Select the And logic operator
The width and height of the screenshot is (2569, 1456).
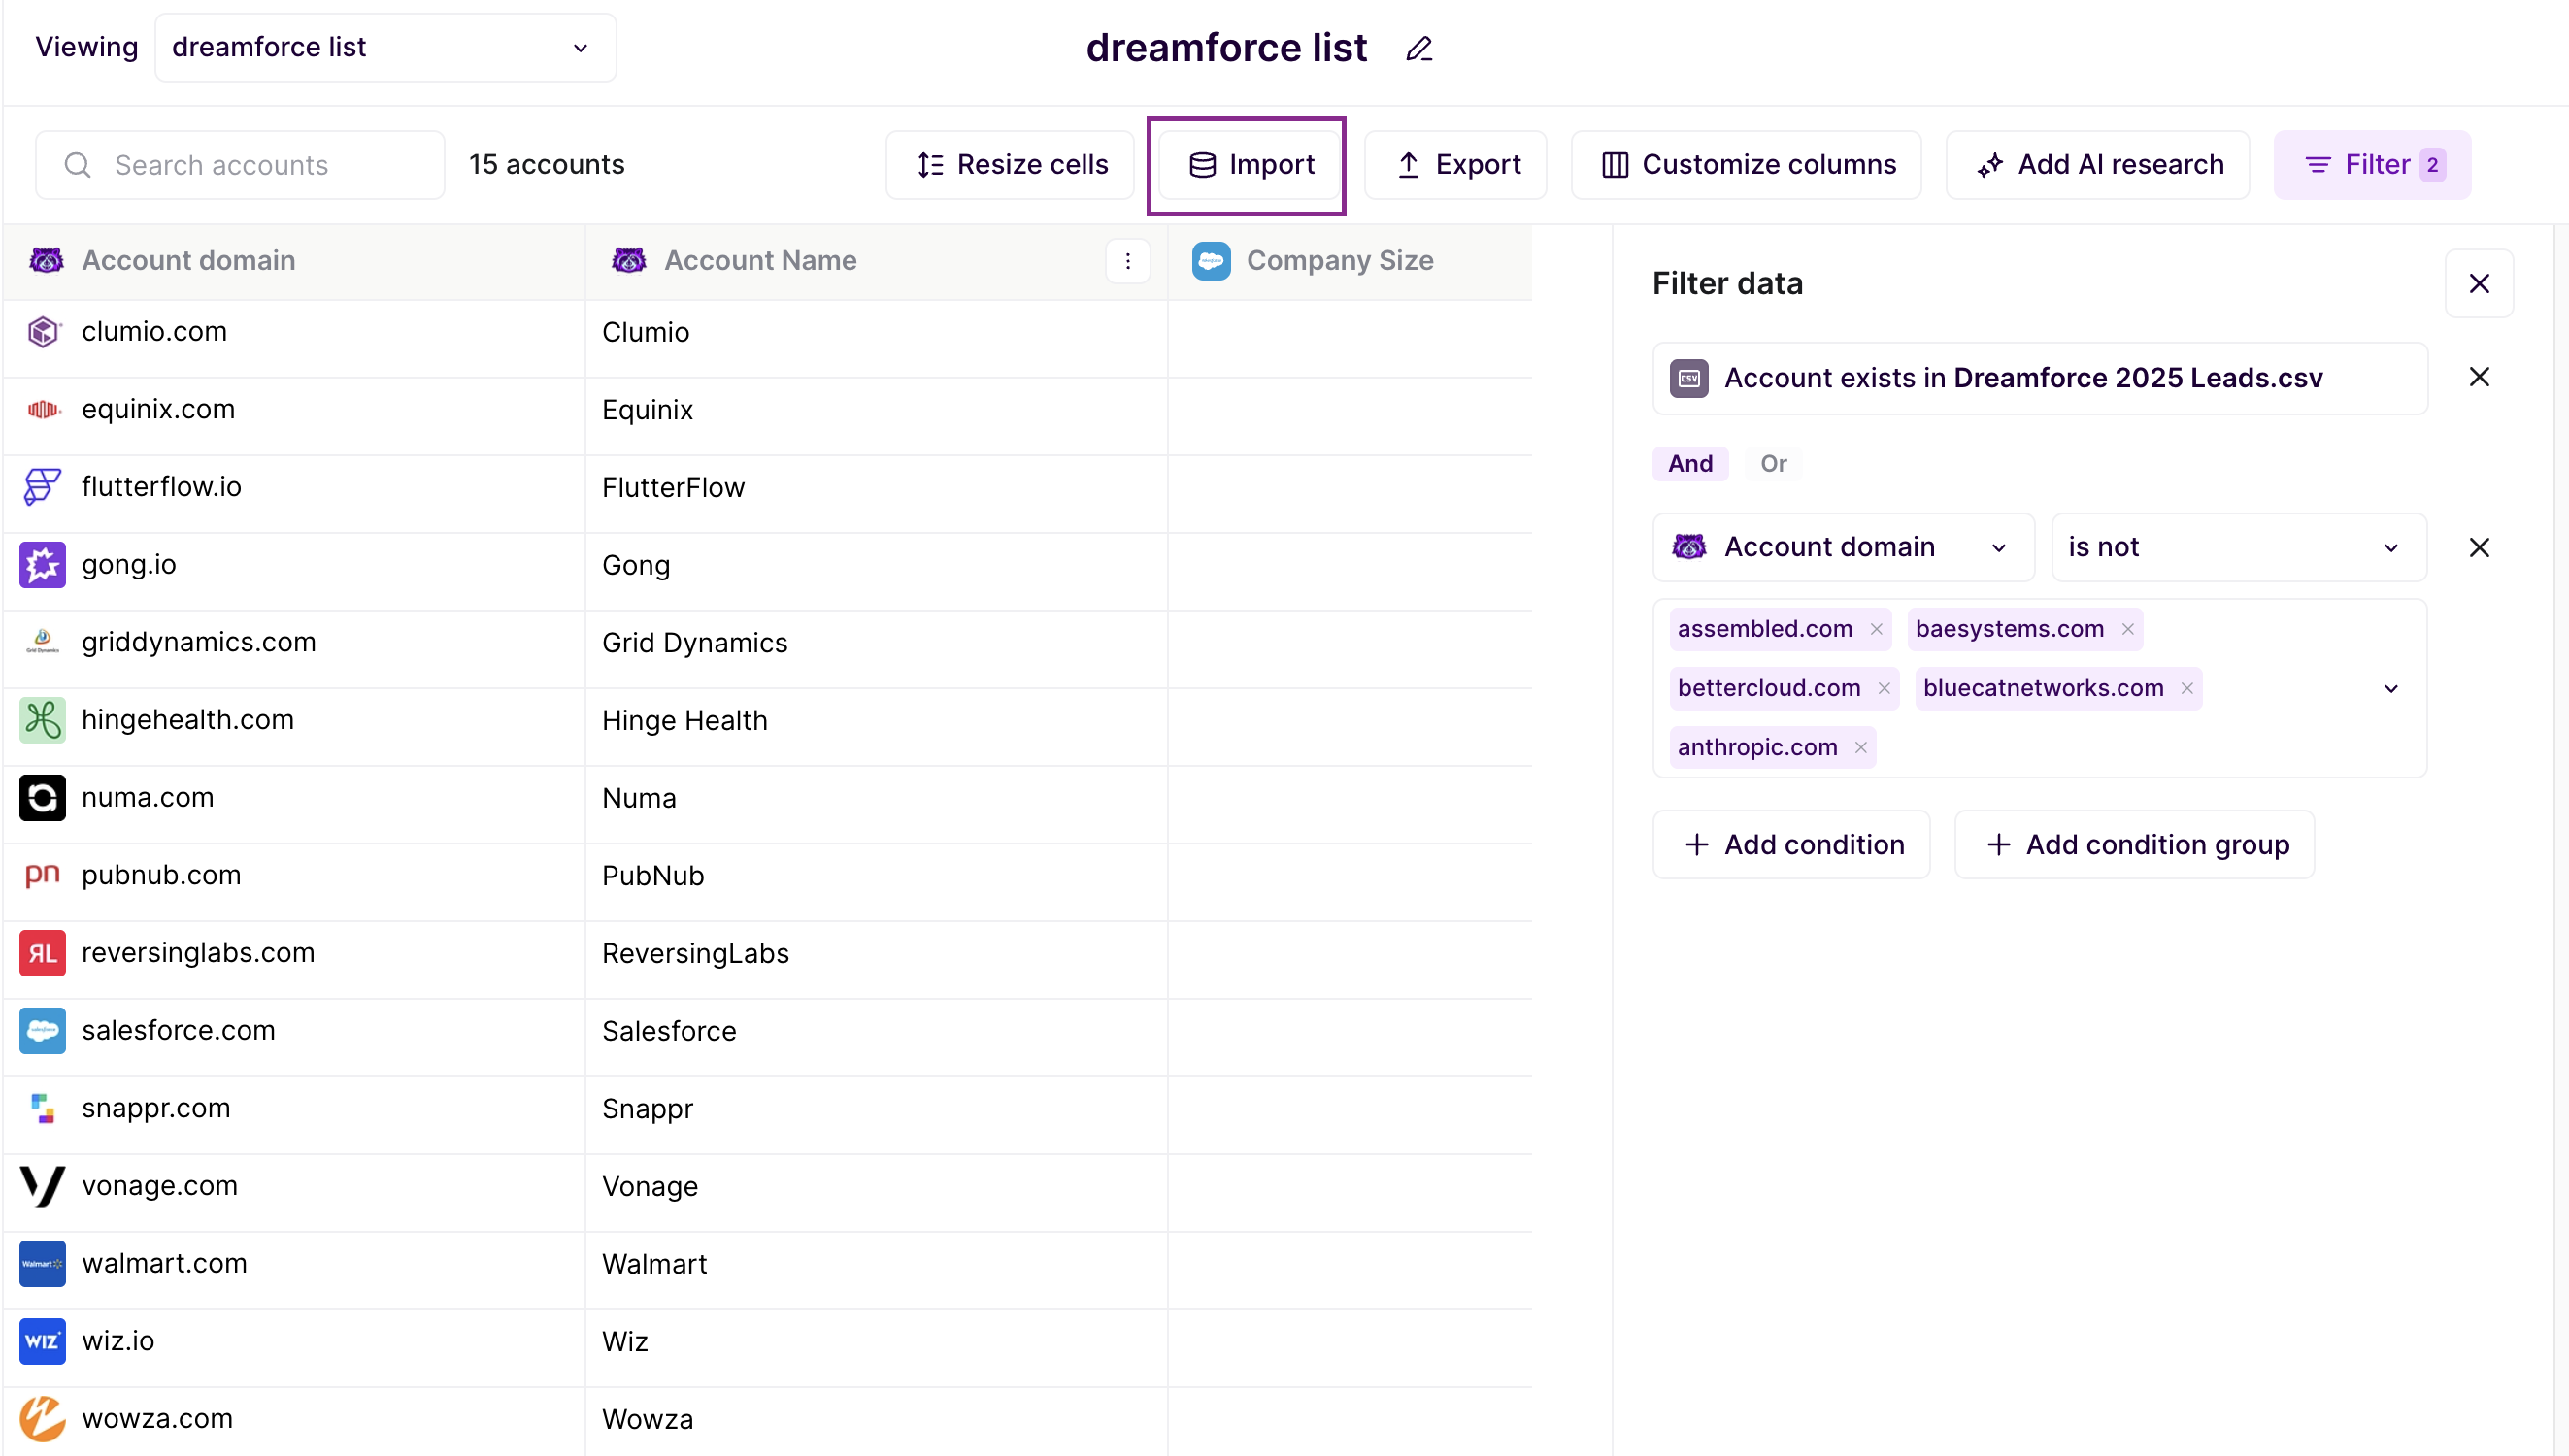(x=1690, y=464)
